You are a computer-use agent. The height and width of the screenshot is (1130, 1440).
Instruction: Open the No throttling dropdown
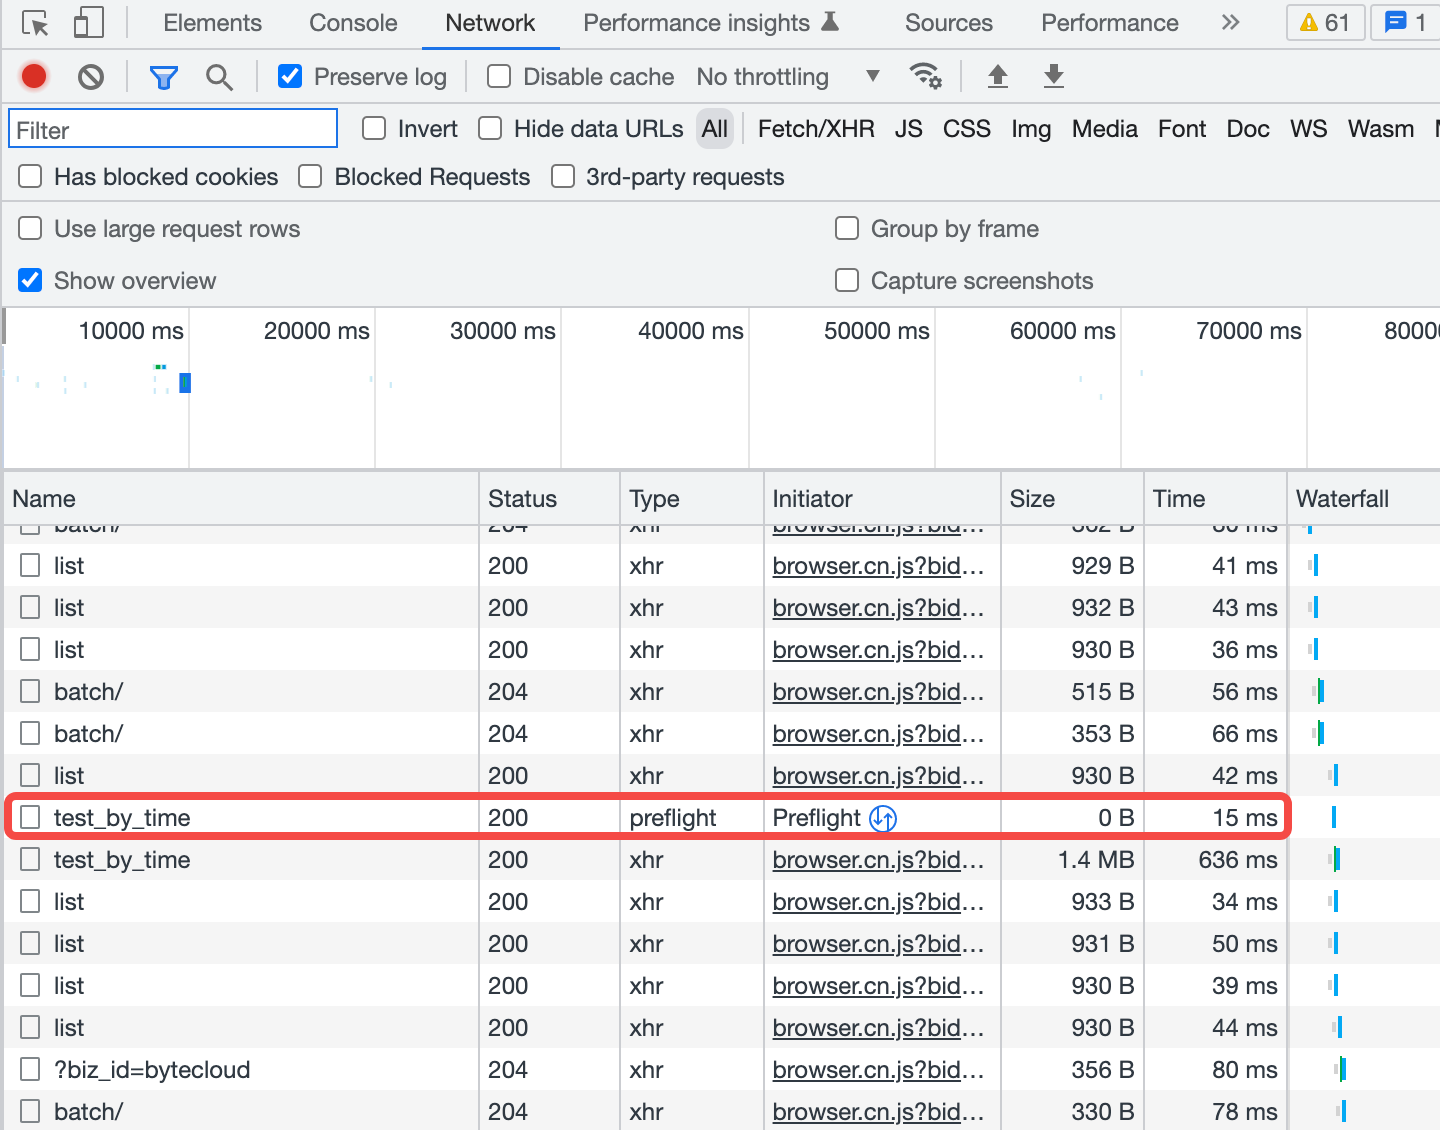[789, 77]
